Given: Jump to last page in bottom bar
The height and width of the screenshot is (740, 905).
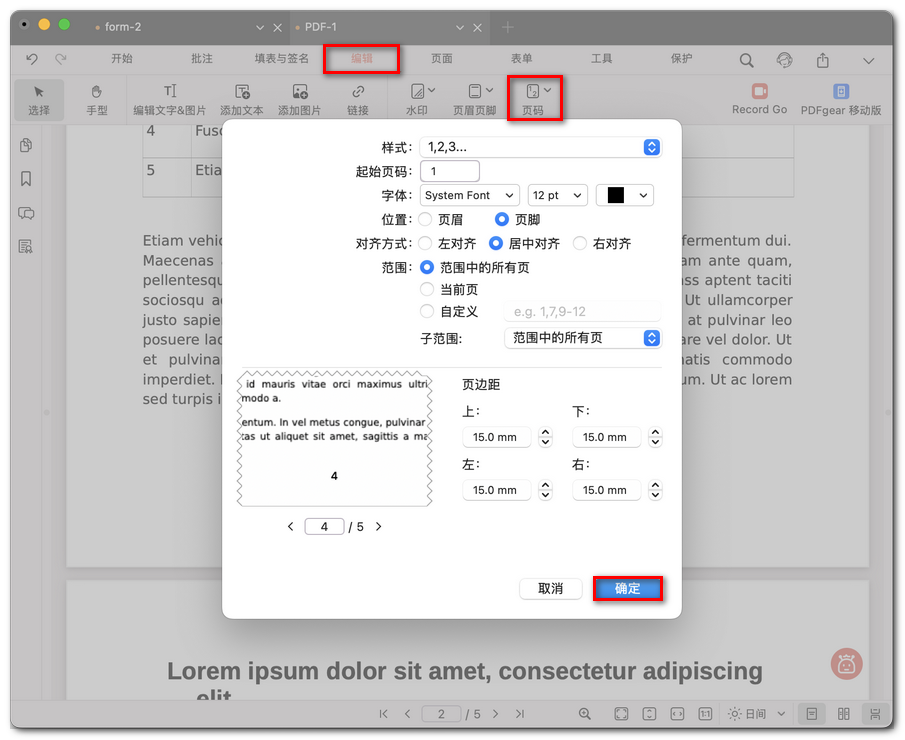Looking at the screenshot, I should [x=520, y=714].
